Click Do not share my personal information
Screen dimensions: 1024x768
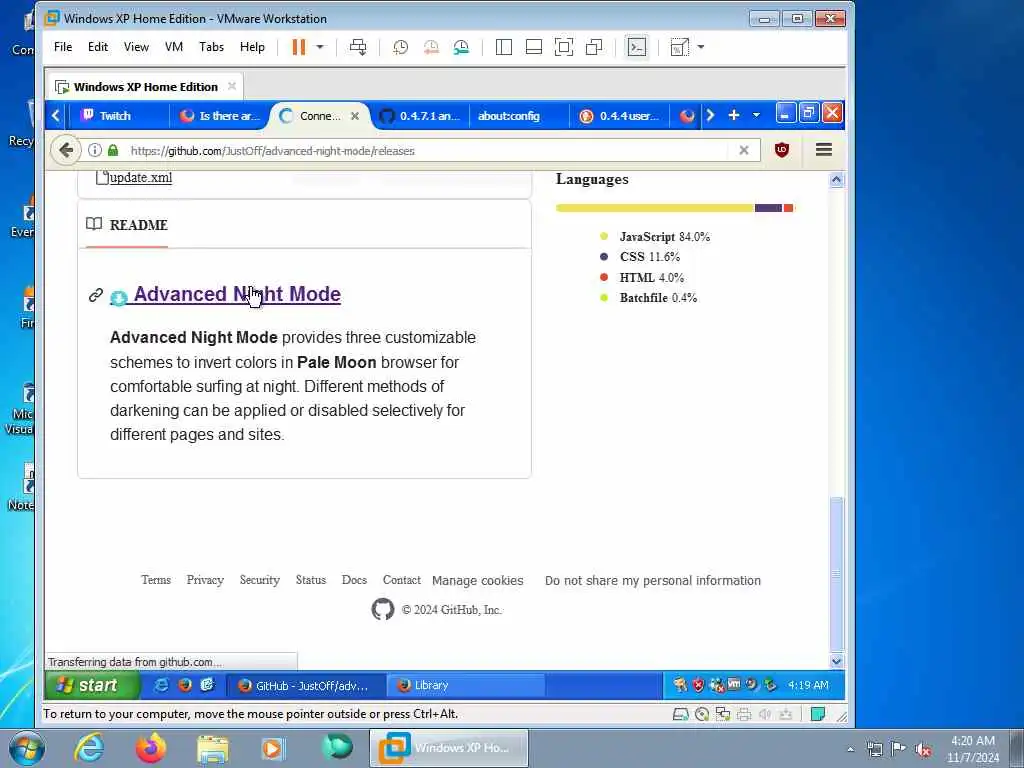point(652,581)
